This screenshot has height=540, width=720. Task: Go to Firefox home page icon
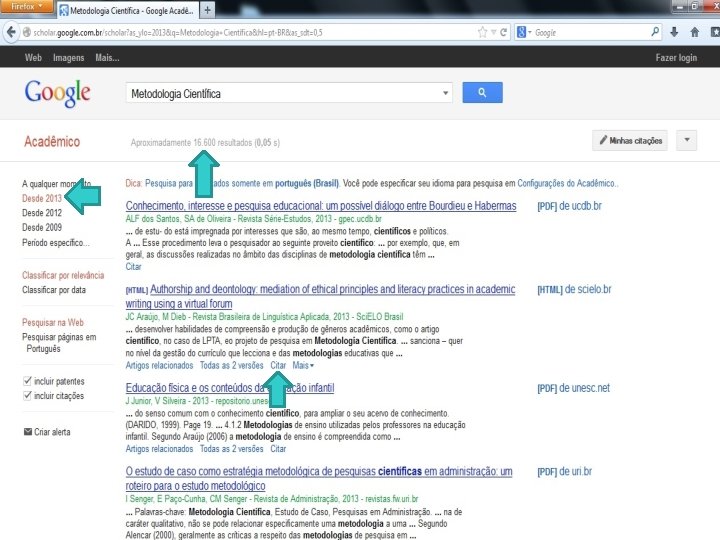coord(694,32)
